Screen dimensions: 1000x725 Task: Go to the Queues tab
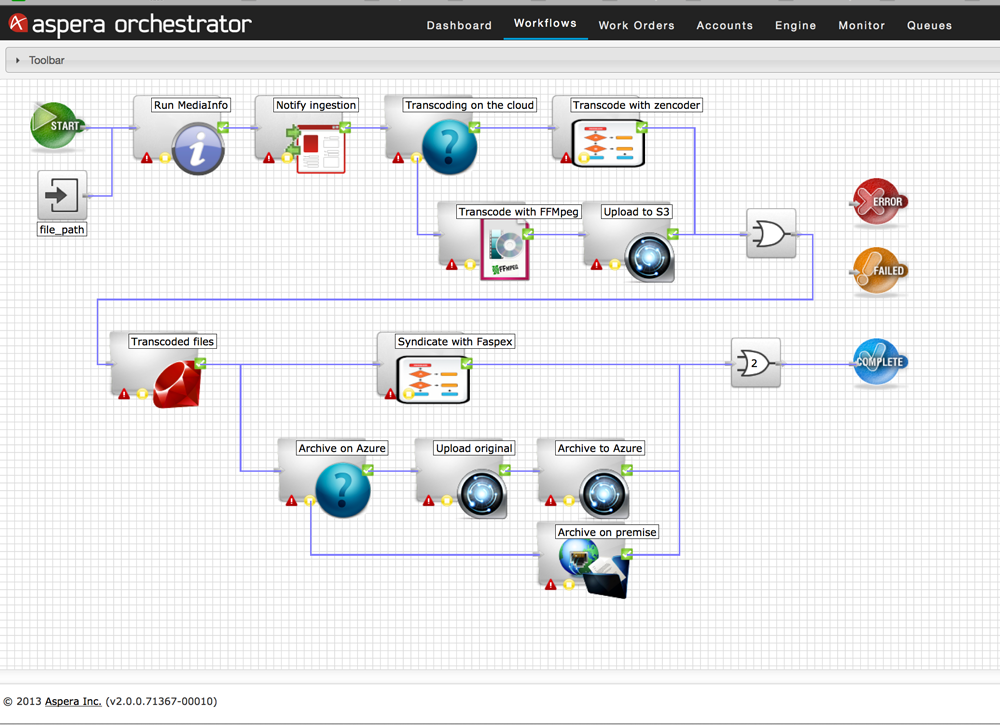click(929, 25)
